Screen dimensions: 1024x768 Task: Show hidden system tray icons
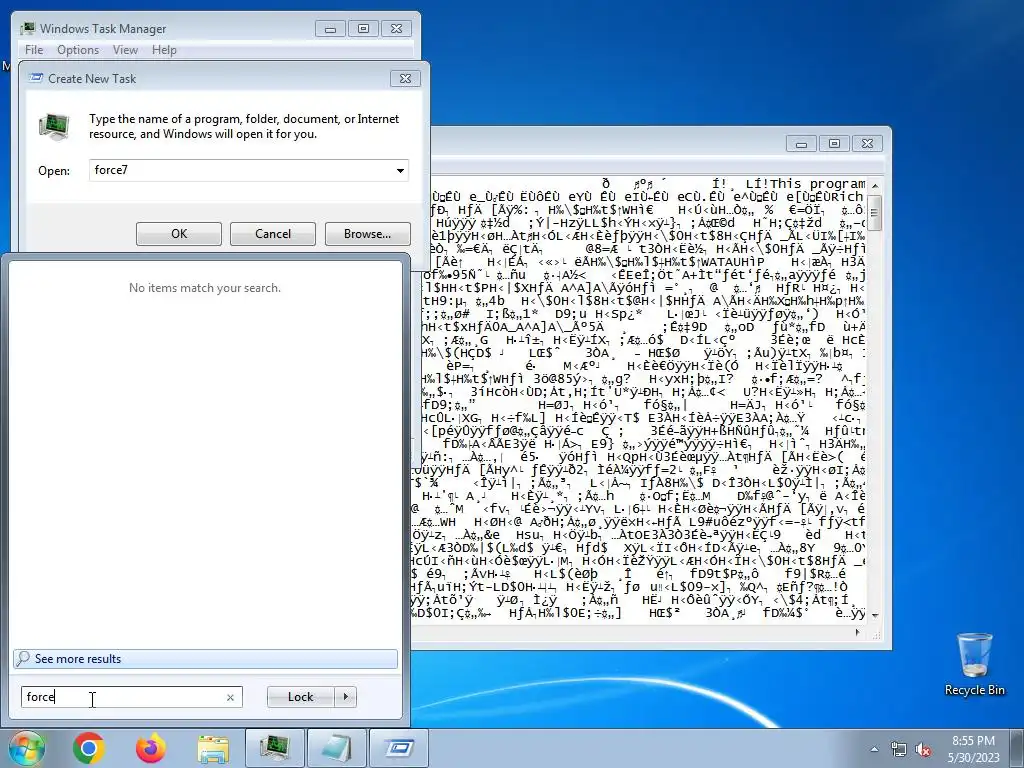coord(874,749)
